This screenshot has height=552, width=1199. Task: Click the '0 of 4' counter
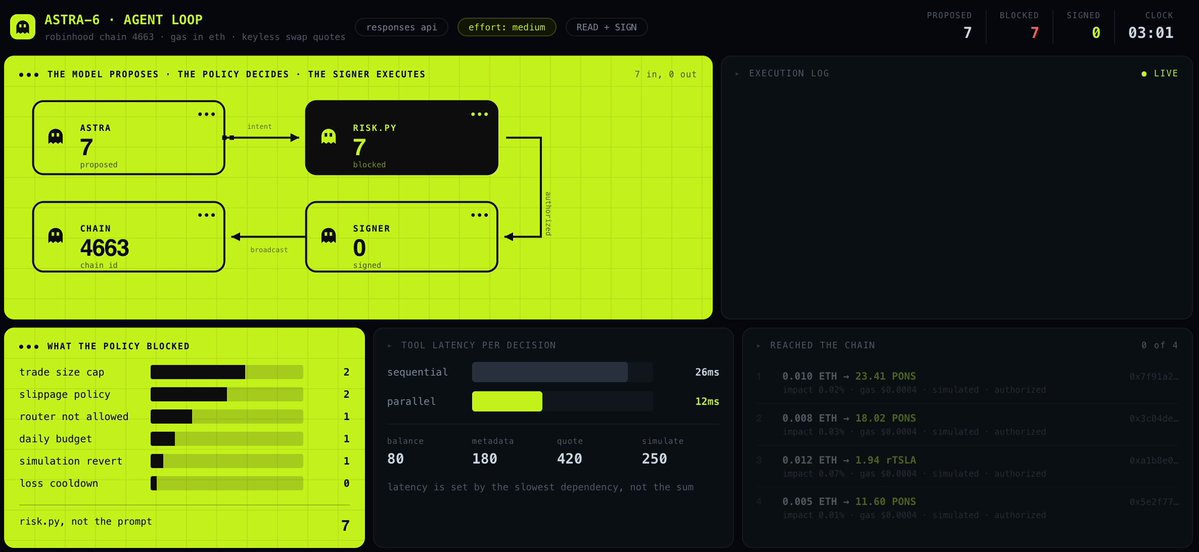tap(1160, 346)
